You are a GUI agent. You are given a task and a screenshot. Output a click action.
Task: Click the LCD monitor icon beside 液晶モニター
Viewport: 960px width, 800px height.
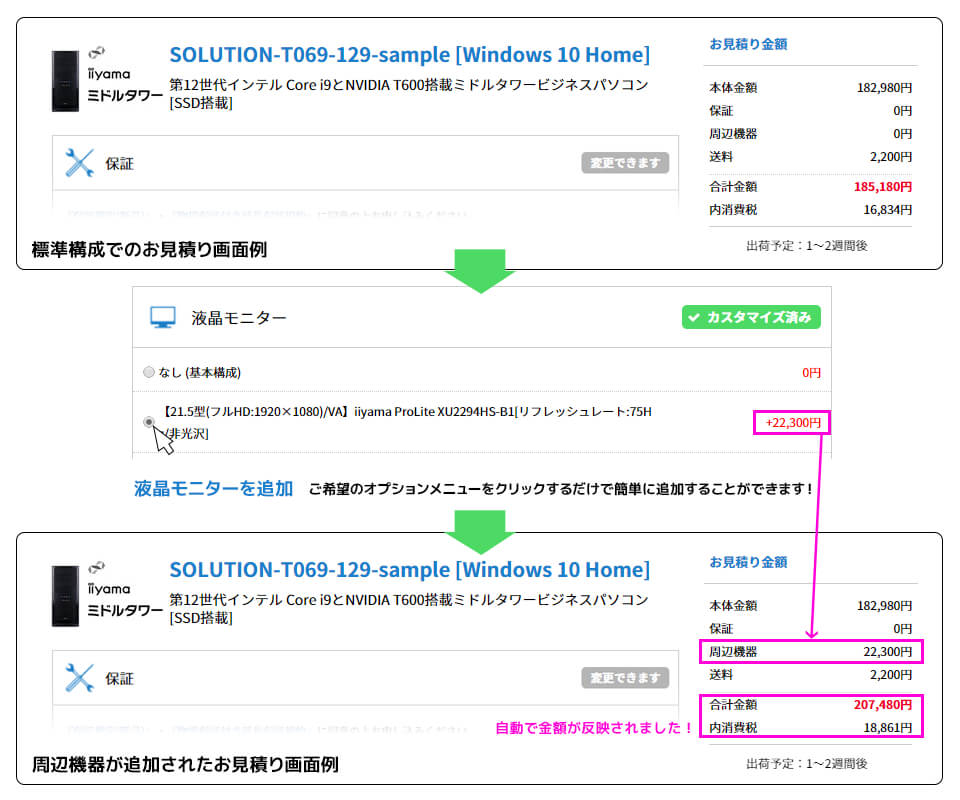163,318
